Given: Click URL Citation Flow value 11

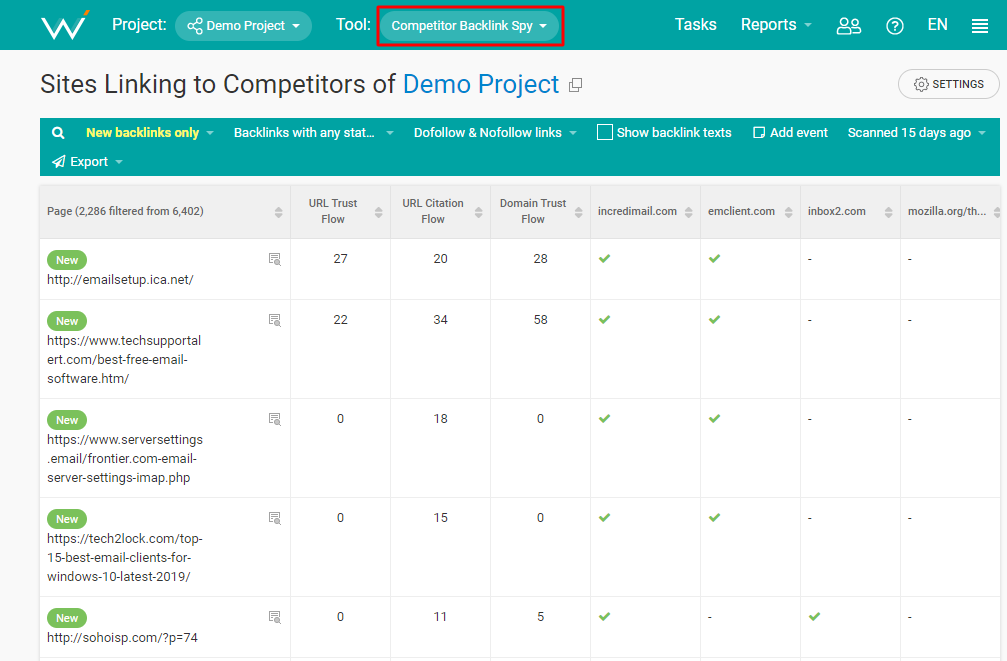Looking at the screenshot, I should tap(441, 617).
